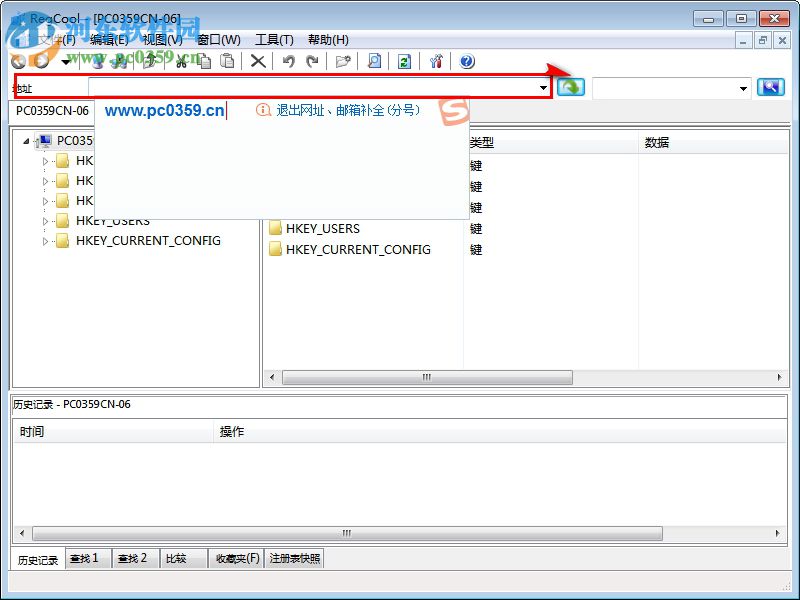Click the connect network registry icon

pos(97,61)
